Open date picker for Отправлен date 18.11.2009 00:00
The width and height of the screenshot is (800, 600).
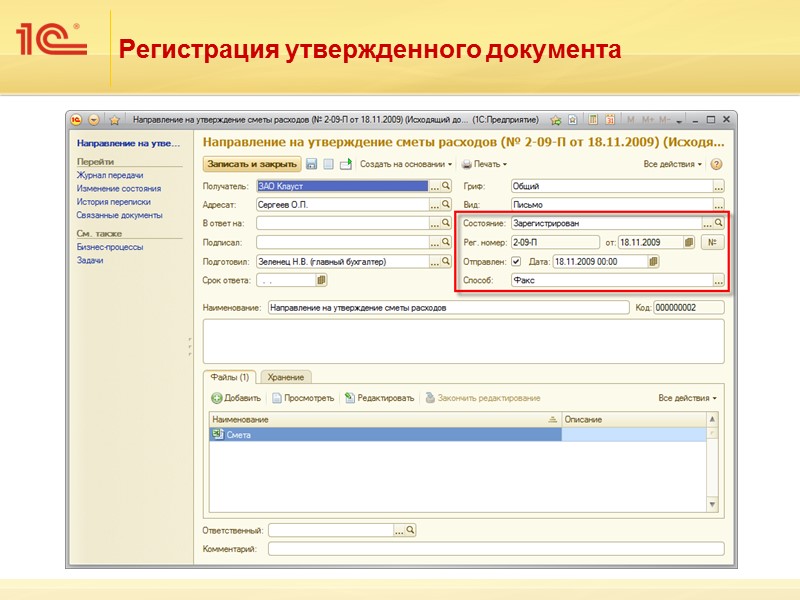click(x=653, y=261)
